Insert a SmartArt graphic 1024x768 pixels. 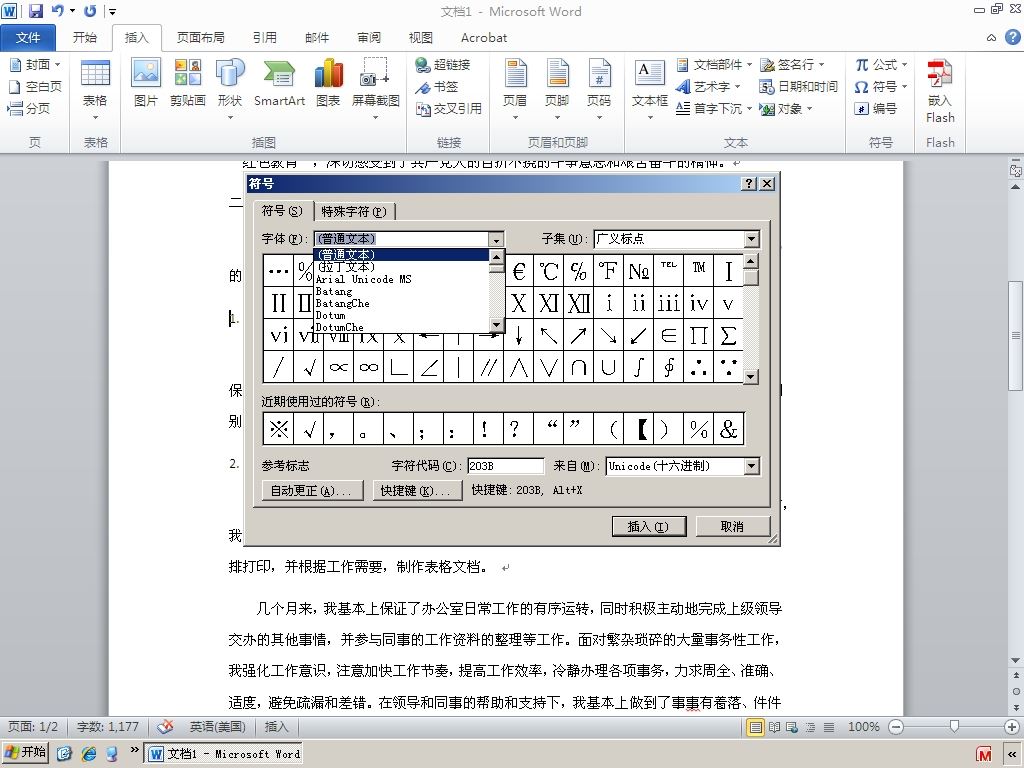(x=279, y=82)
